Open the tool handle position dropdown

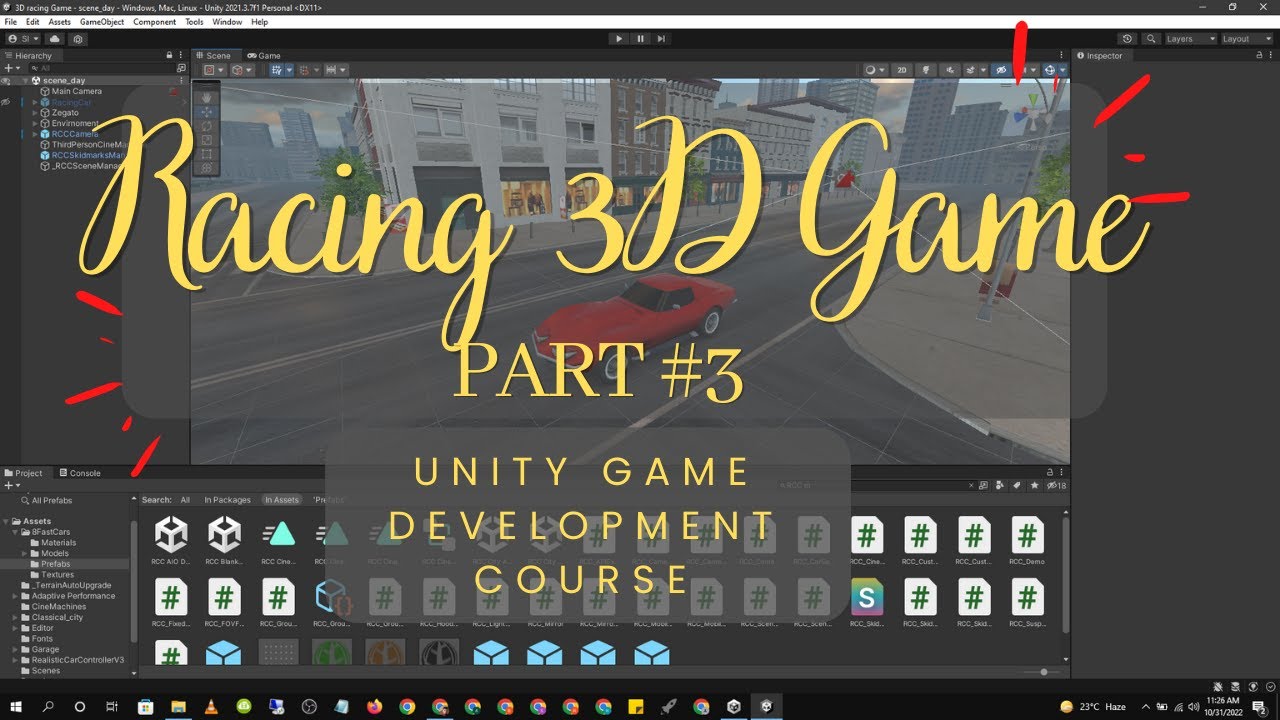click(x=213, y=70)
